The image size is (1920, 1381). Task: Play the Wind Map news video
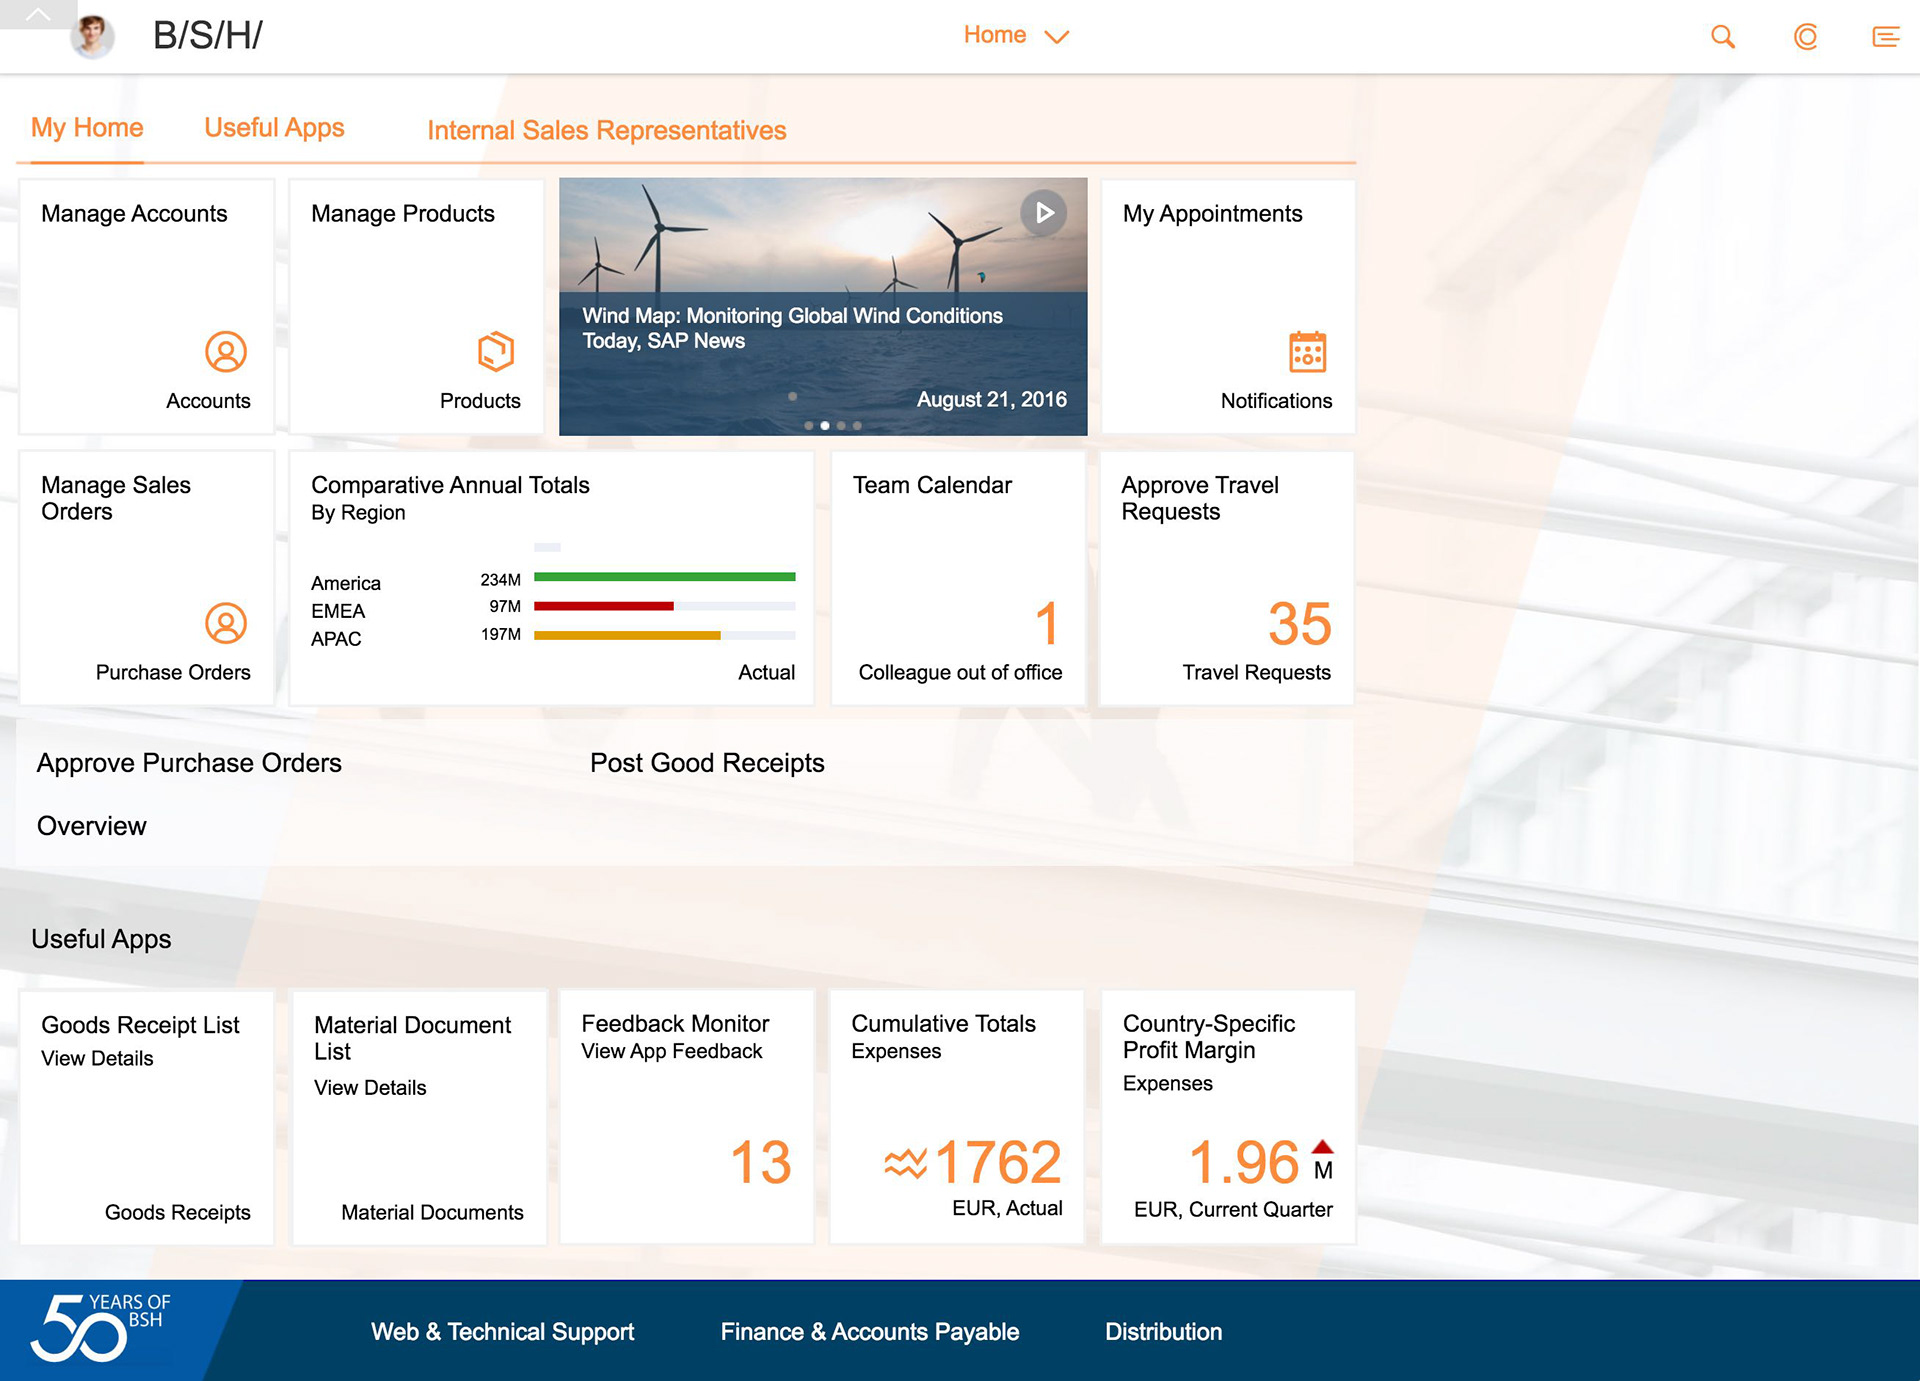pyautogui.click(x=1043, y=213)
